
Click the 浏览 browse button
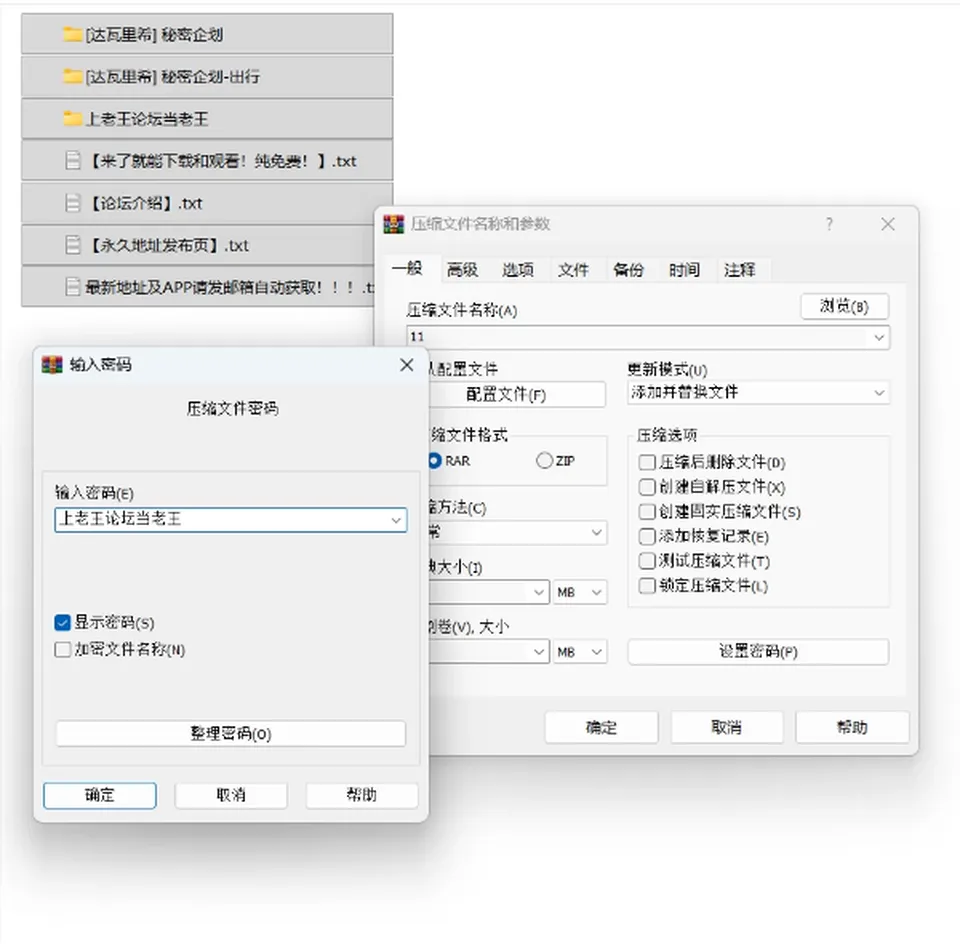click(x=844, y=306)
